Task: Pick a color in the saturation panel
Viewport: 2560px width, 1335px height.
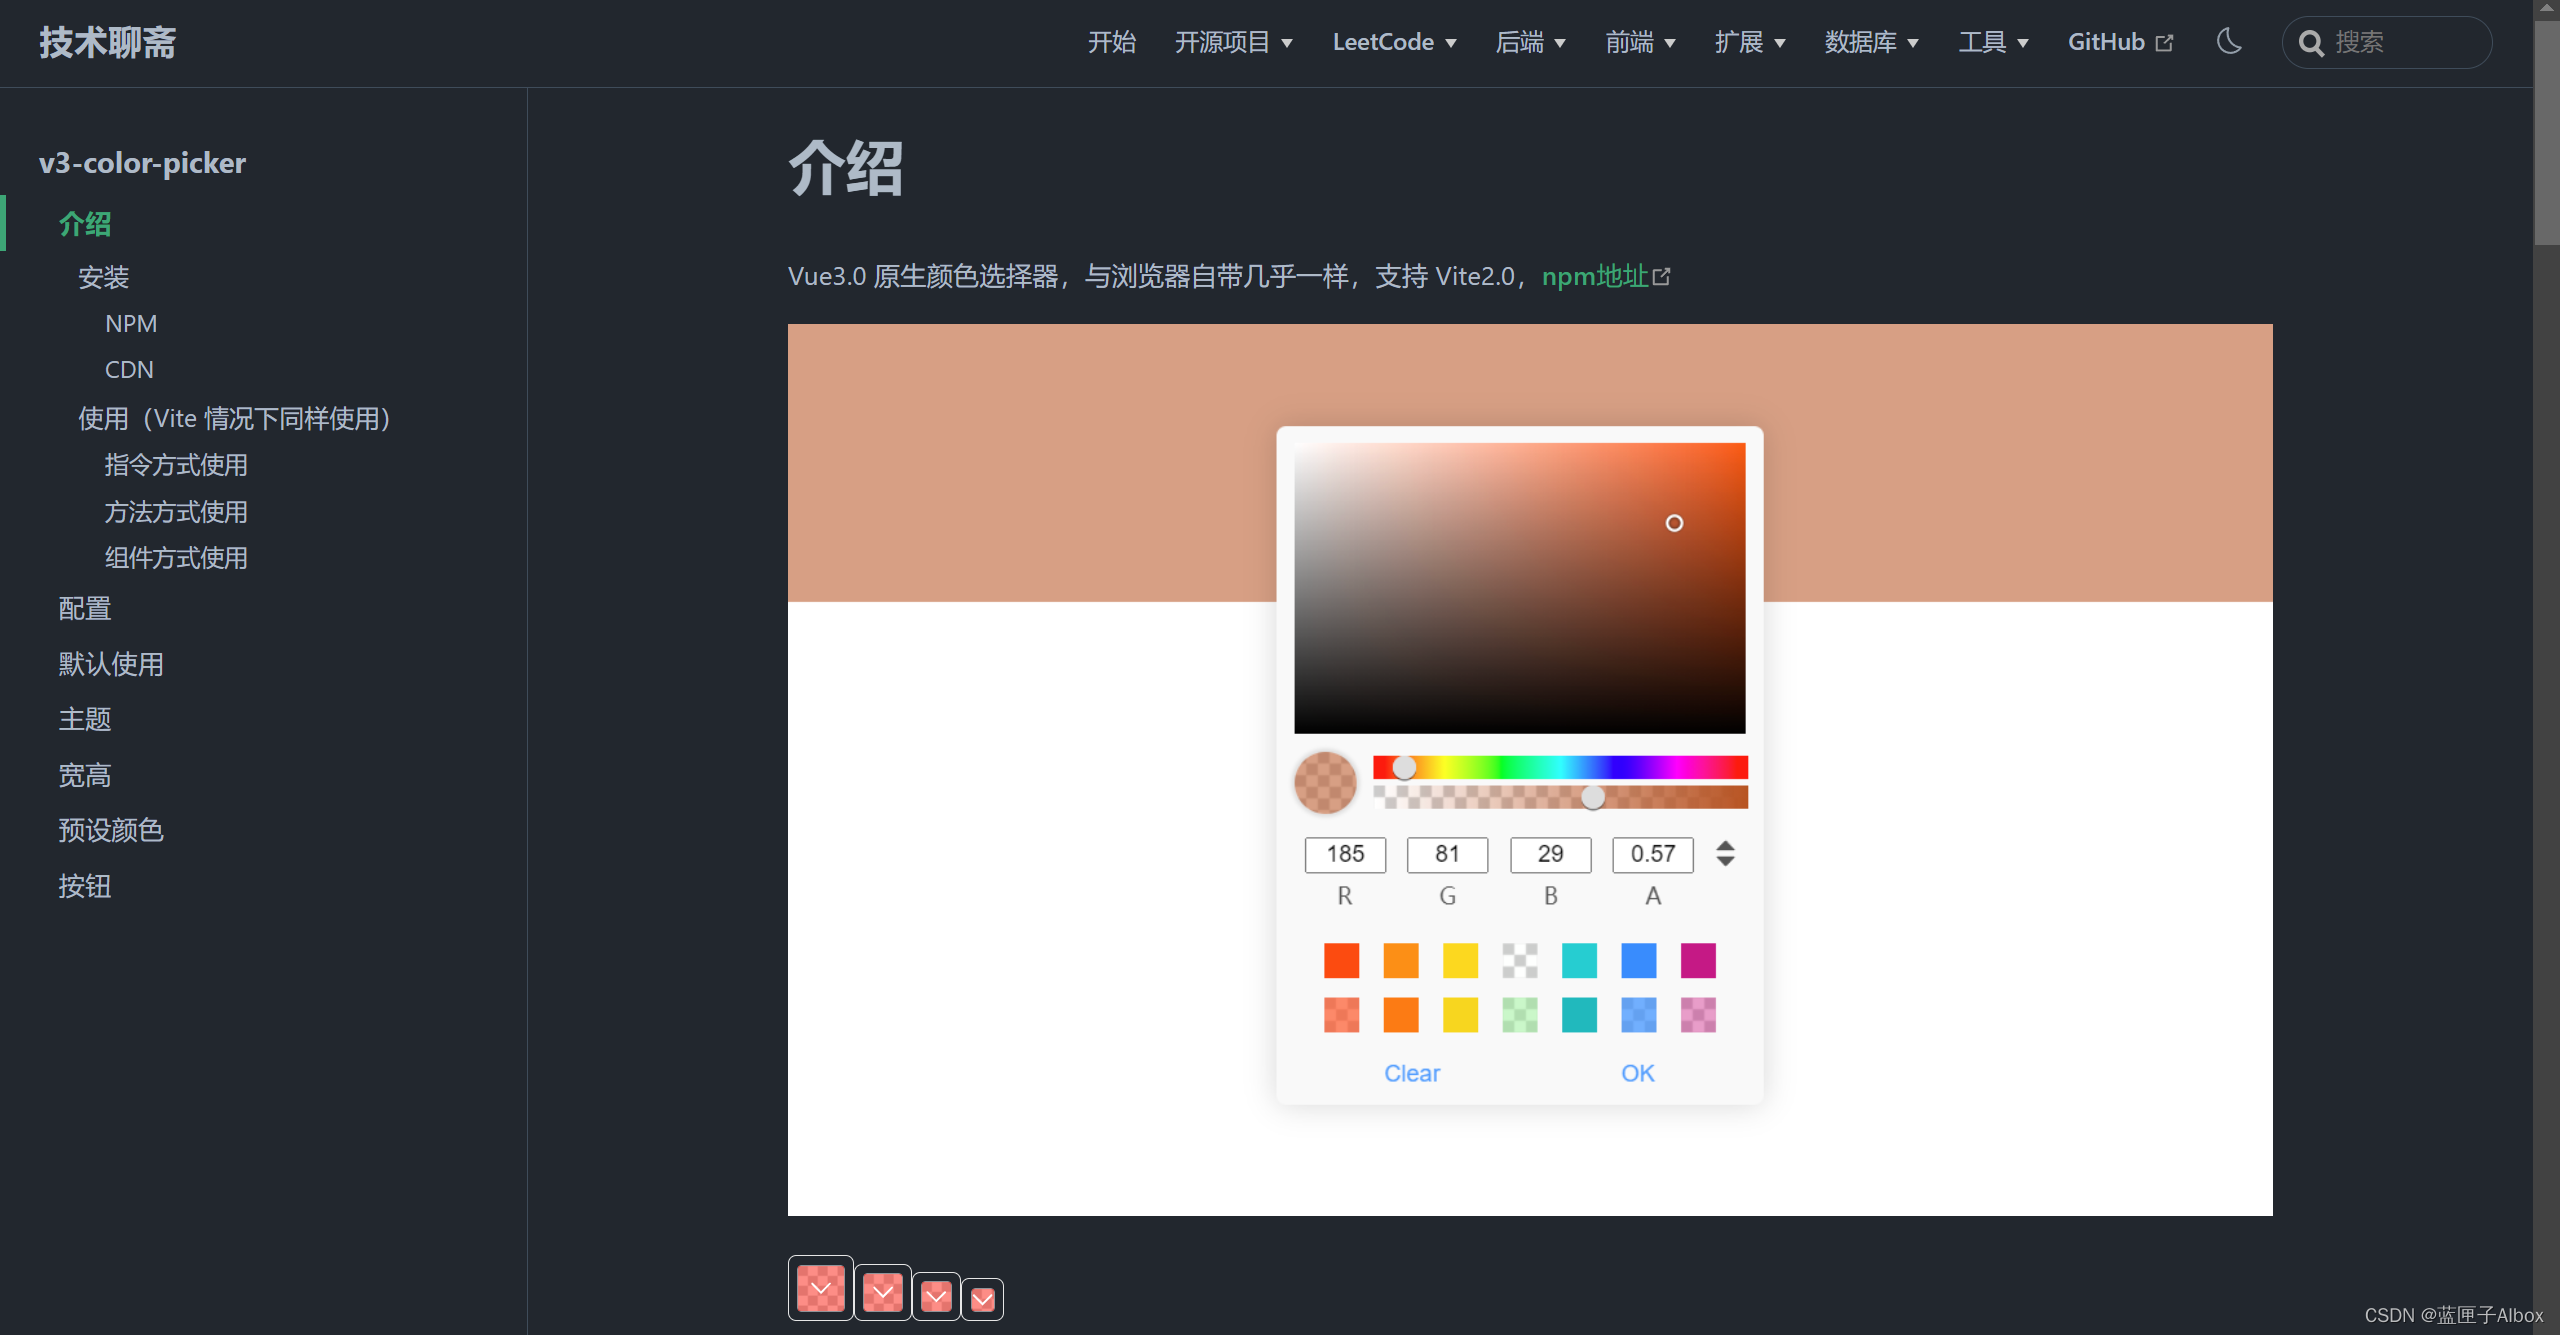Action: click(1519, 588)
